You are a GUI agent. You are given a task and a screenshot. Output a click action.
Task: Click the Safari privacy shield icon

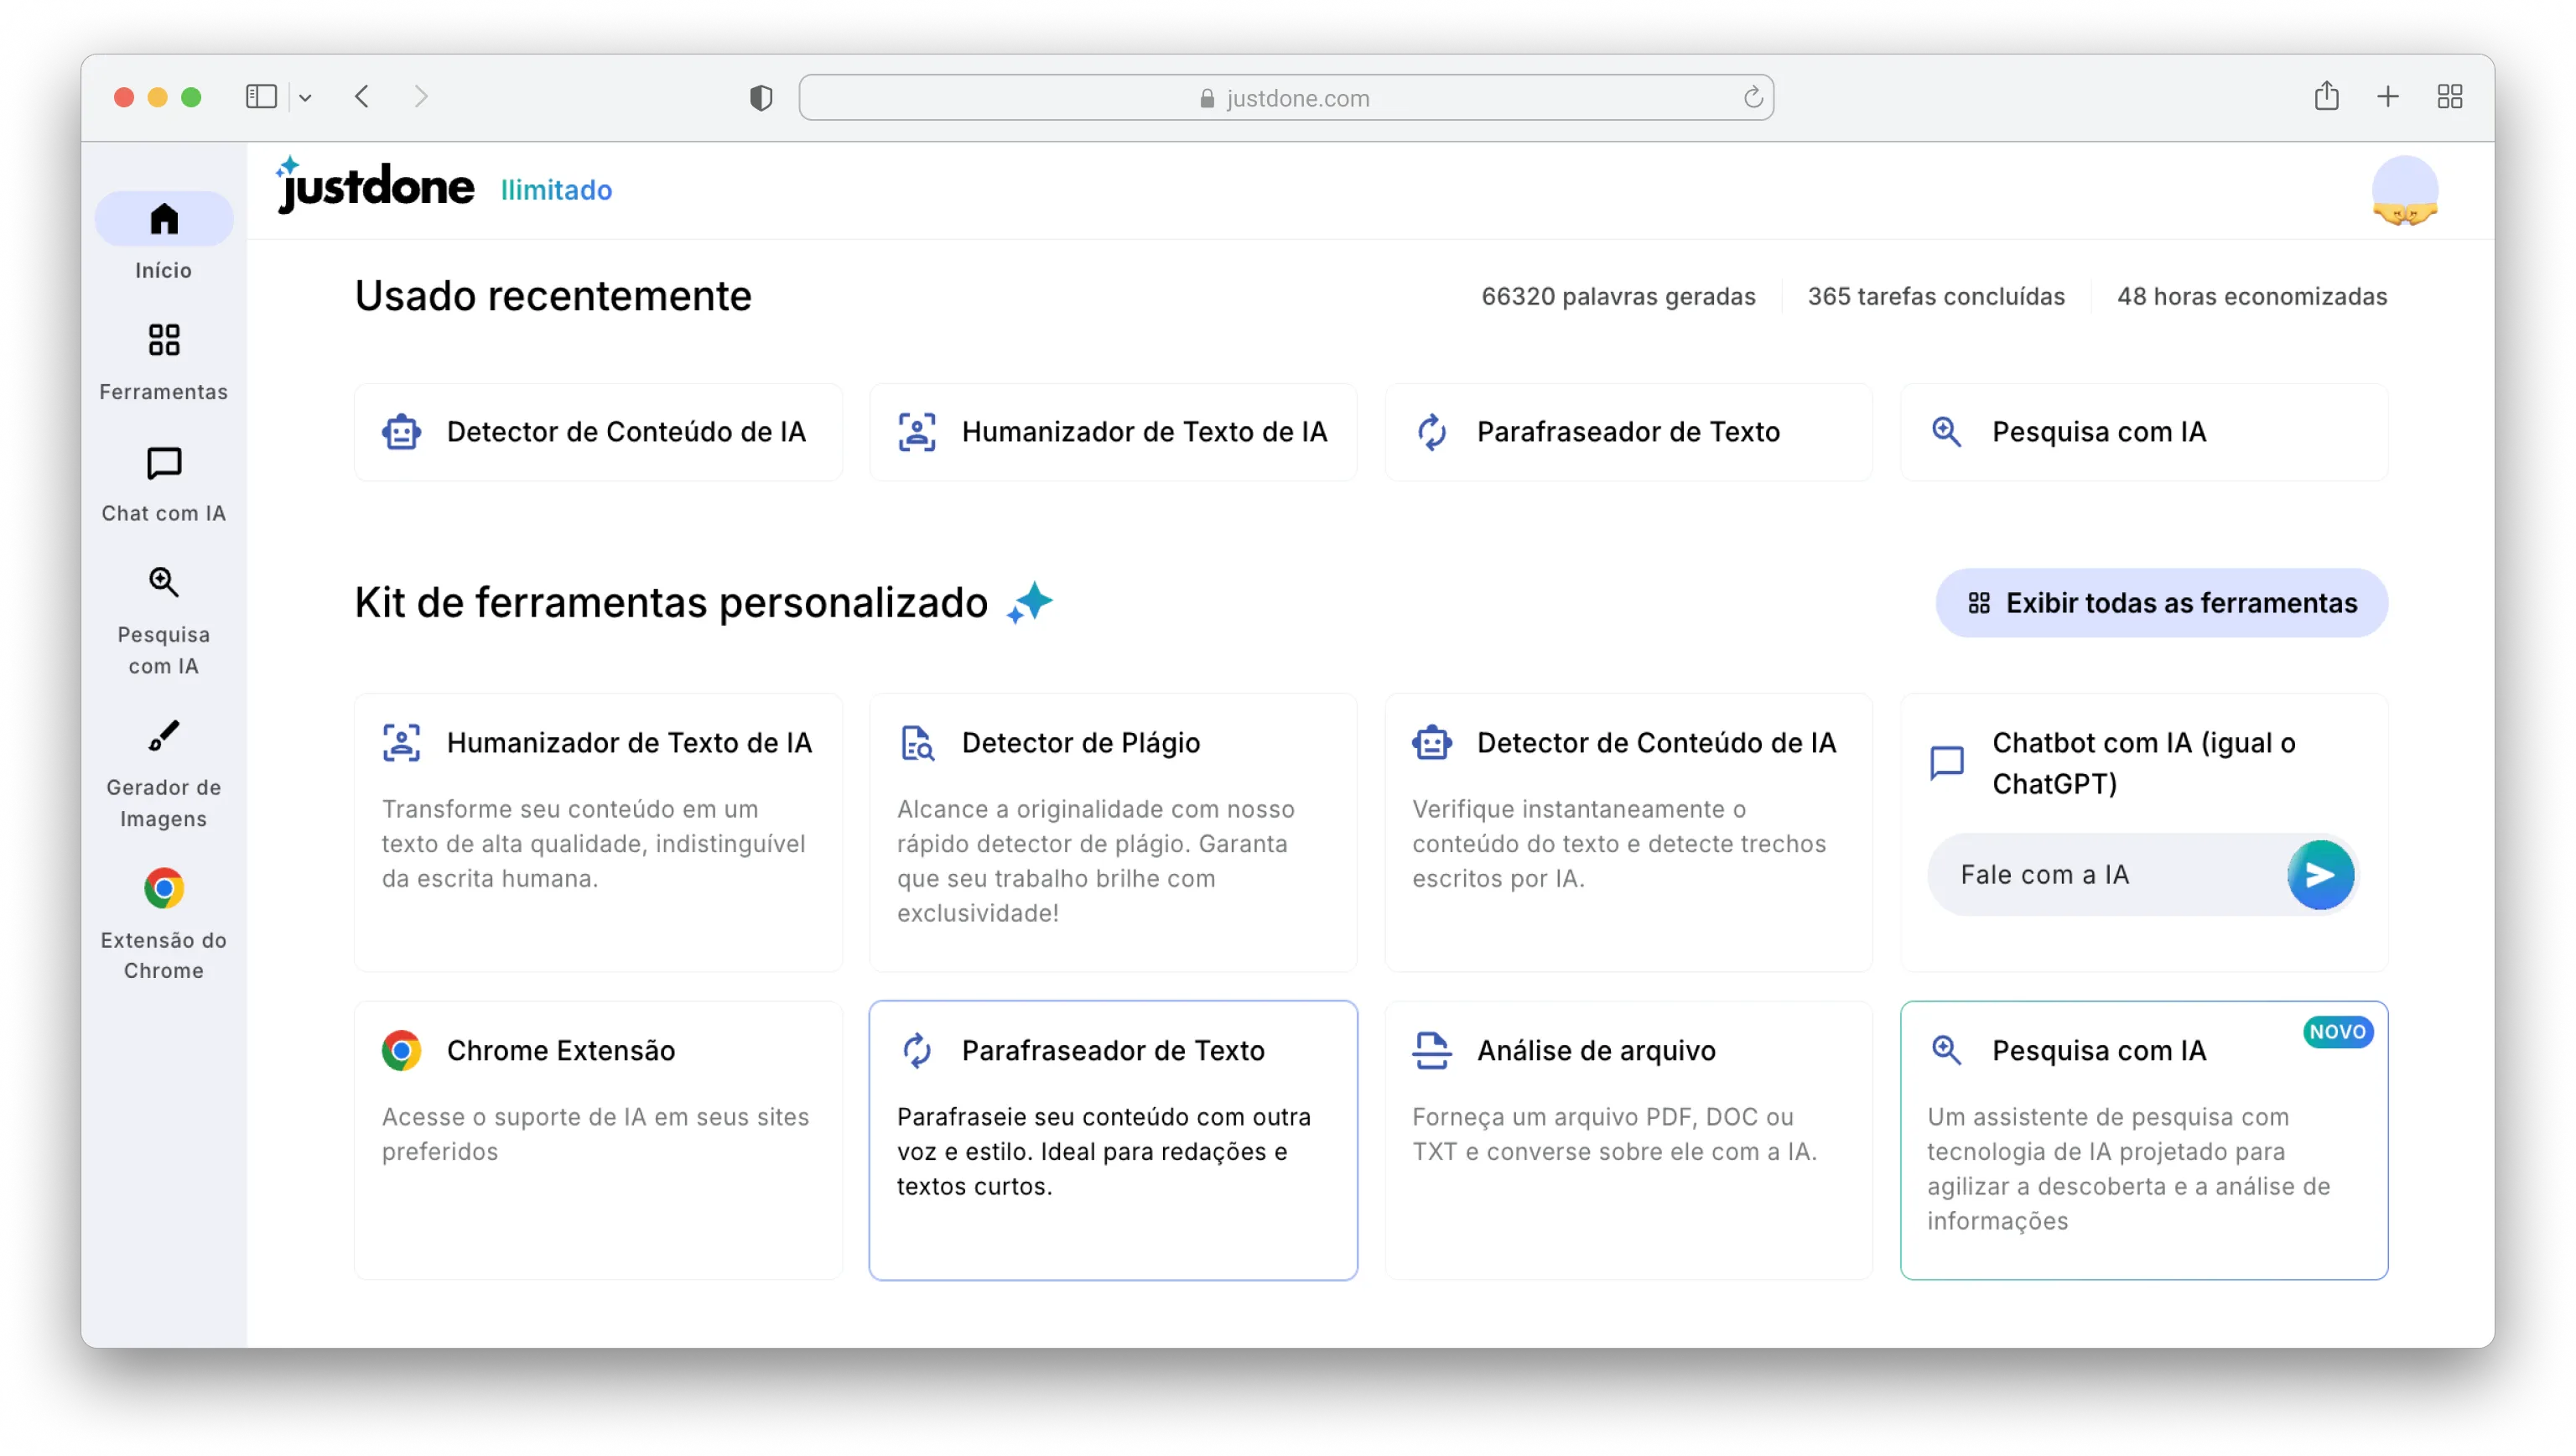tap(761, 98)
